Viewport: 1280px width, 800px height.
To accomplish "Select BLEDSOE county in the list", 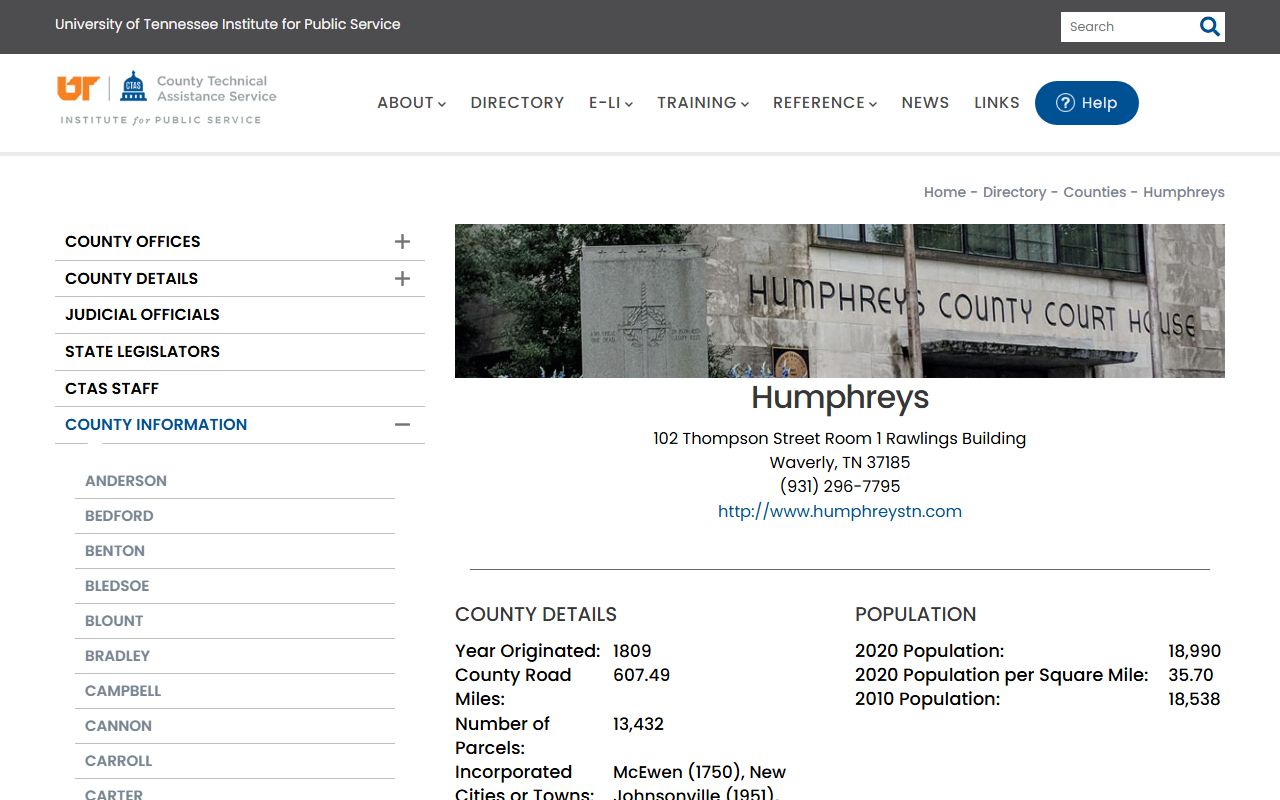I will click(117, 586).
